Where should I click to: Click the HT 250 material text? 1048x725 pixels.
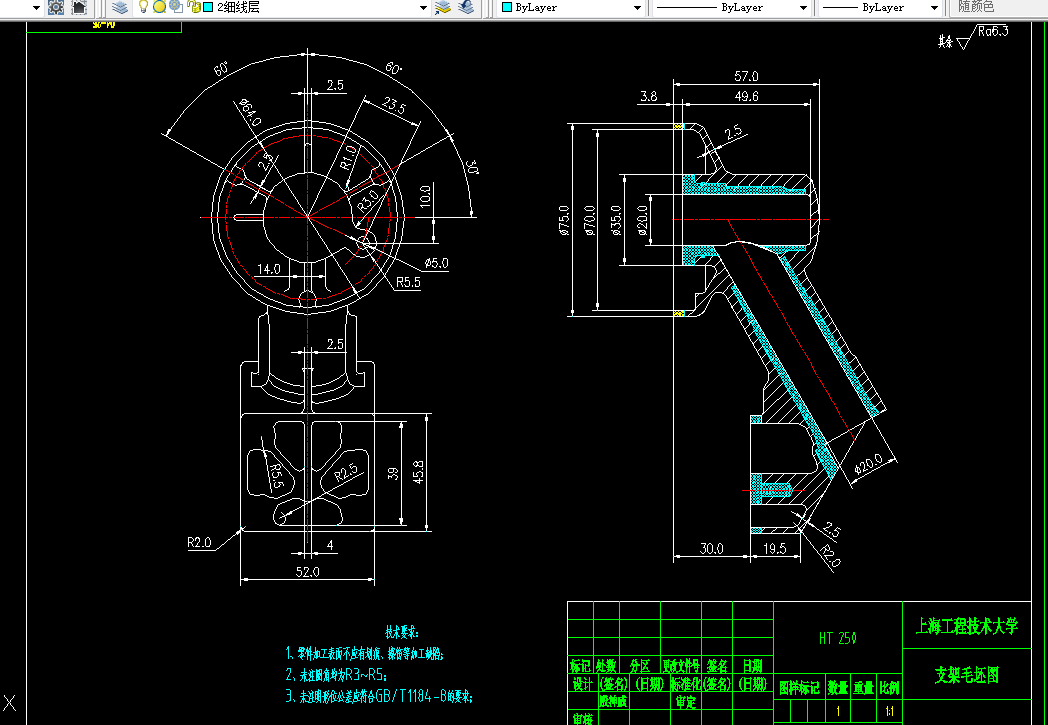(x=837, y=639)
